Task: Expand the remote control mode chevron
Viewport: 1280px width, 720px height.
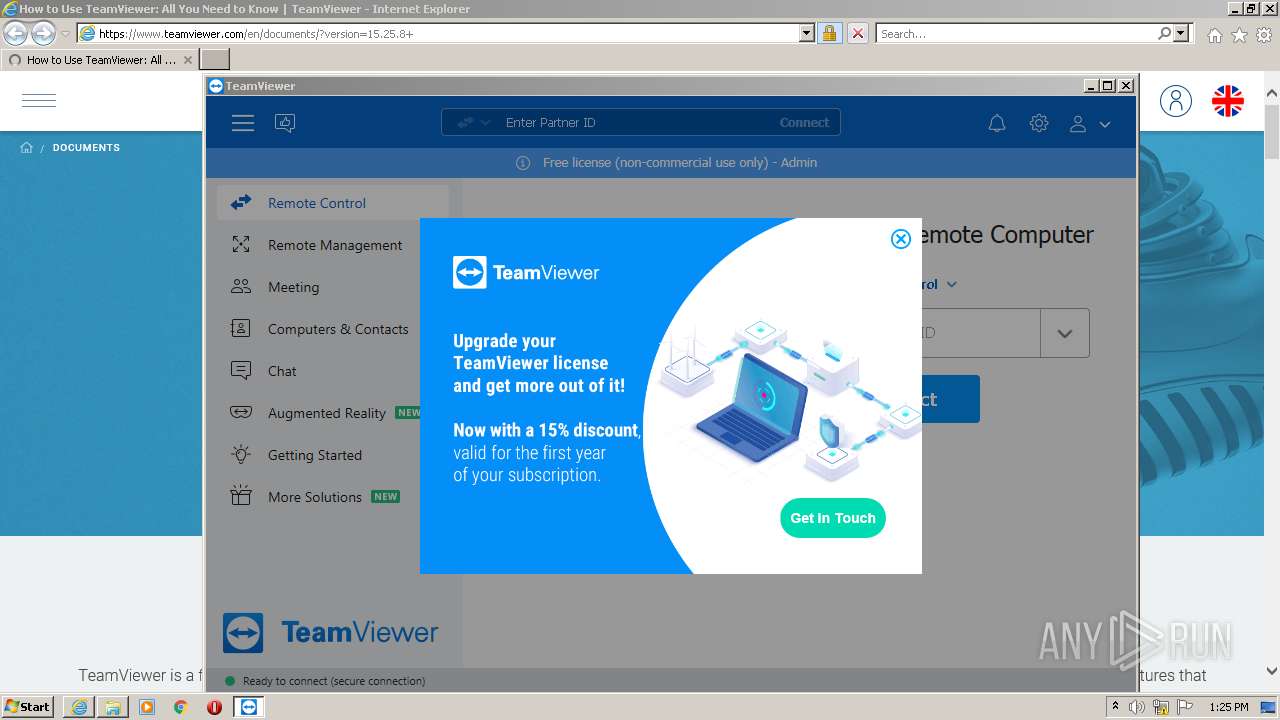Action: pos(952,285)
